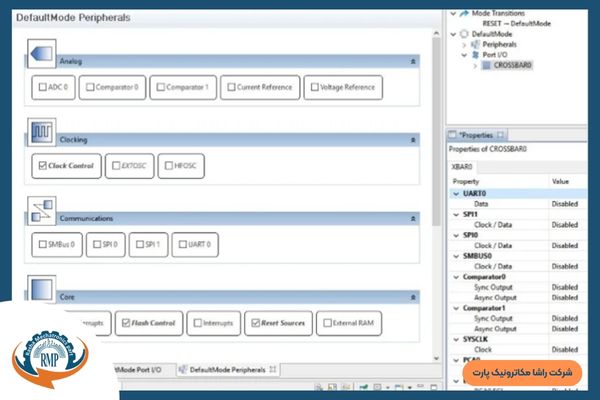Uncheck the Clock Control checkbox

coord(42,165)
